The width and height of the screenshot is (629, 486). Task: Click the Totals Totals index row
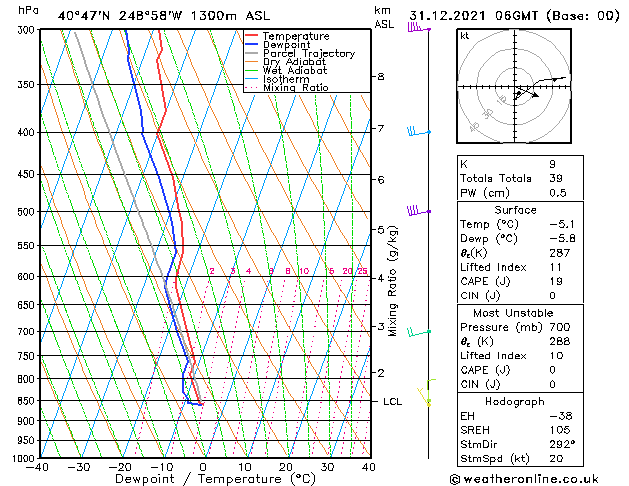click(520, 178)
